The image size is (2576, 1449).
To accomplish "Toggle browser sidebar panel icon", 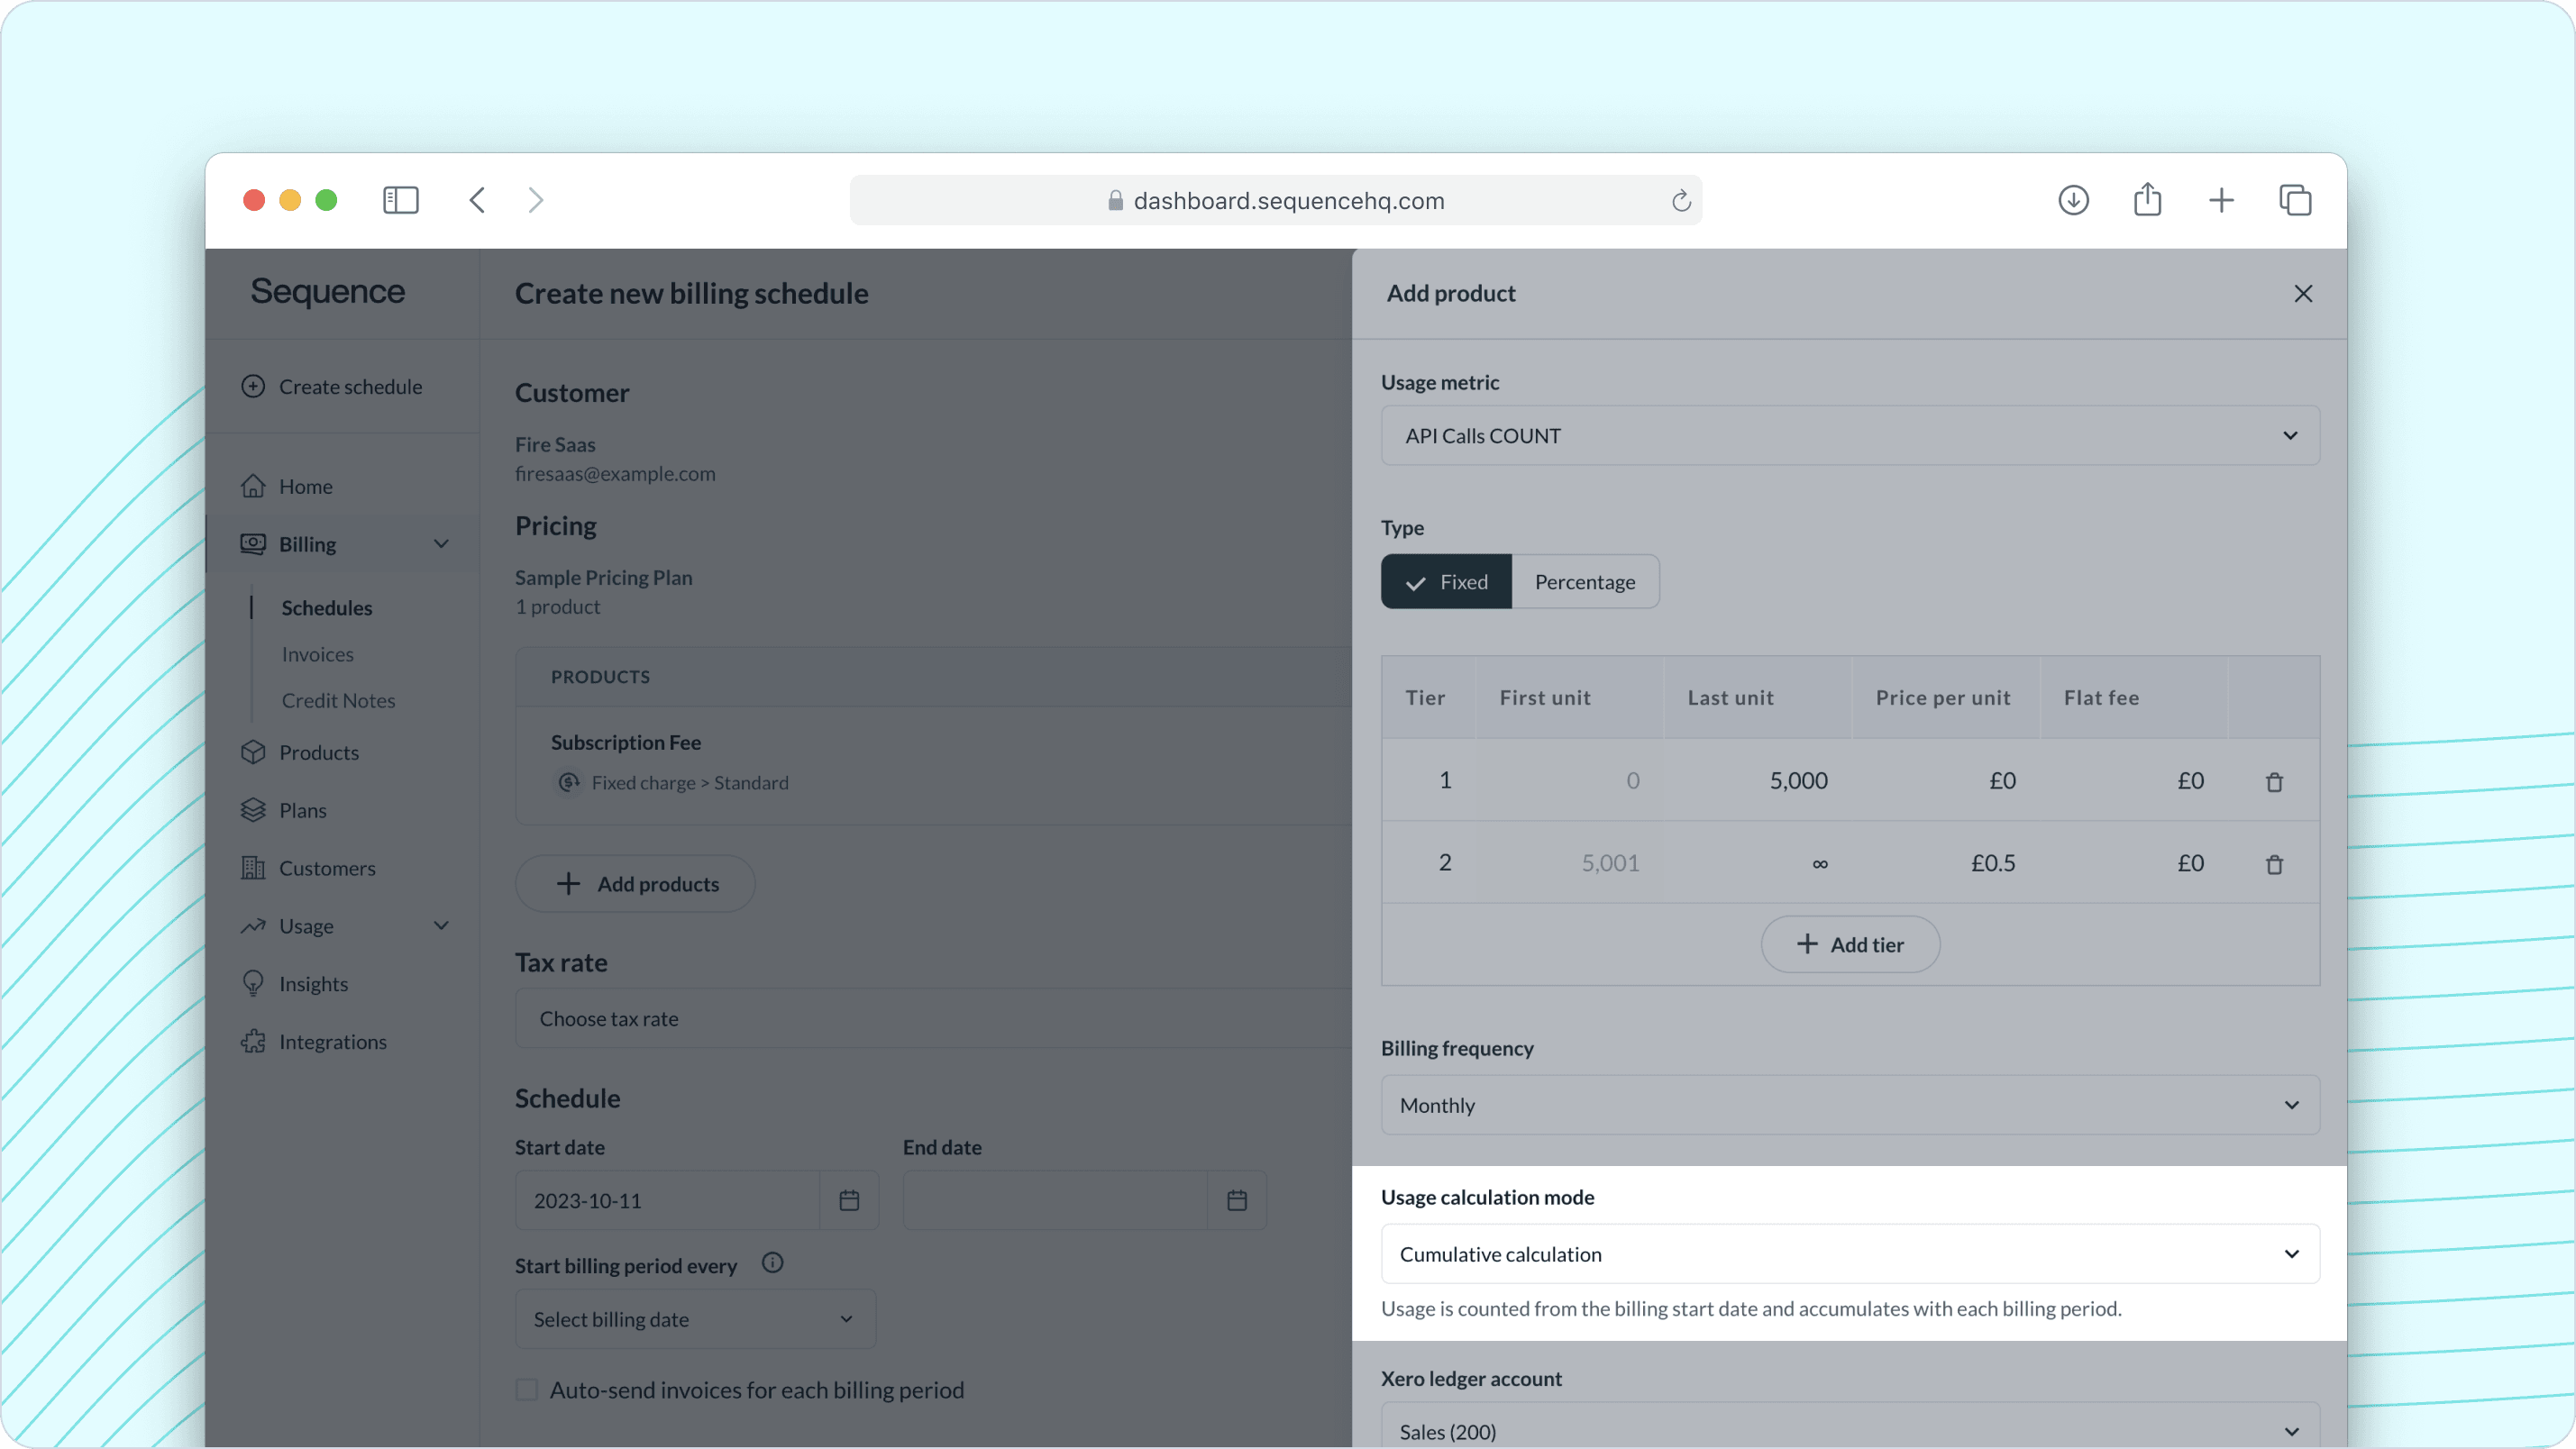I will tap(401, 200).
